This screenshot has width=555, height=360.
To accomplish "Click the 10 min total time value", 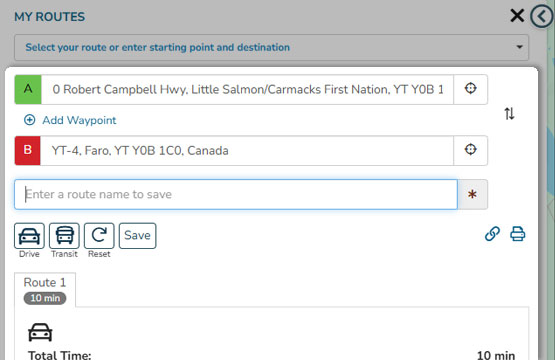I will coord(496,355).
